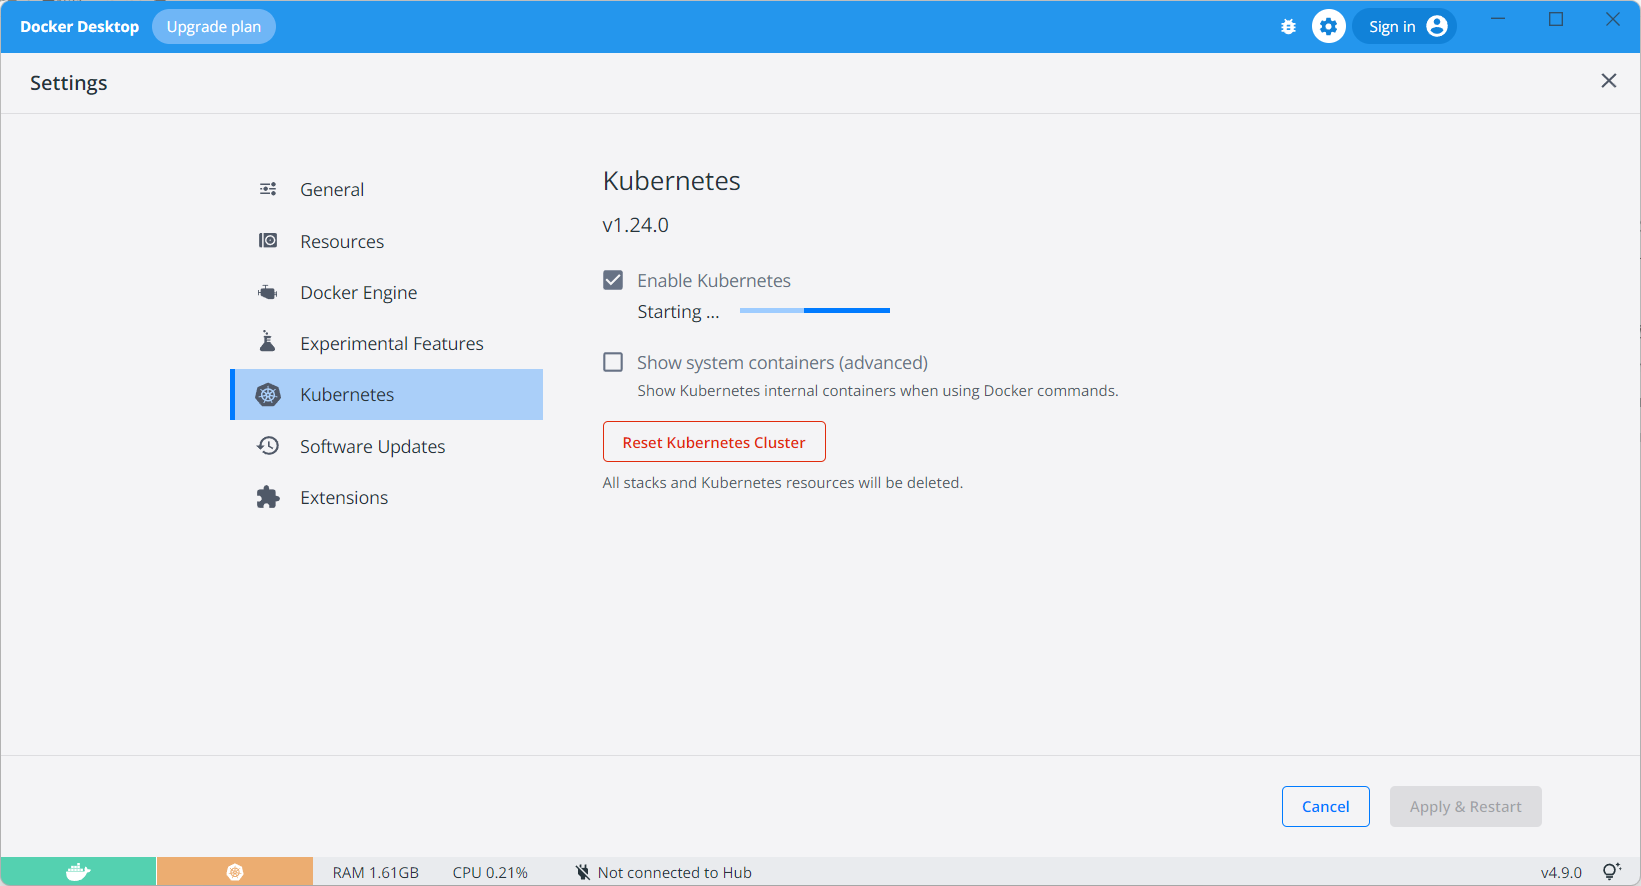Click the Cancel button
This screenshot has width=1641, height=886.
(x=1326, y=806)
